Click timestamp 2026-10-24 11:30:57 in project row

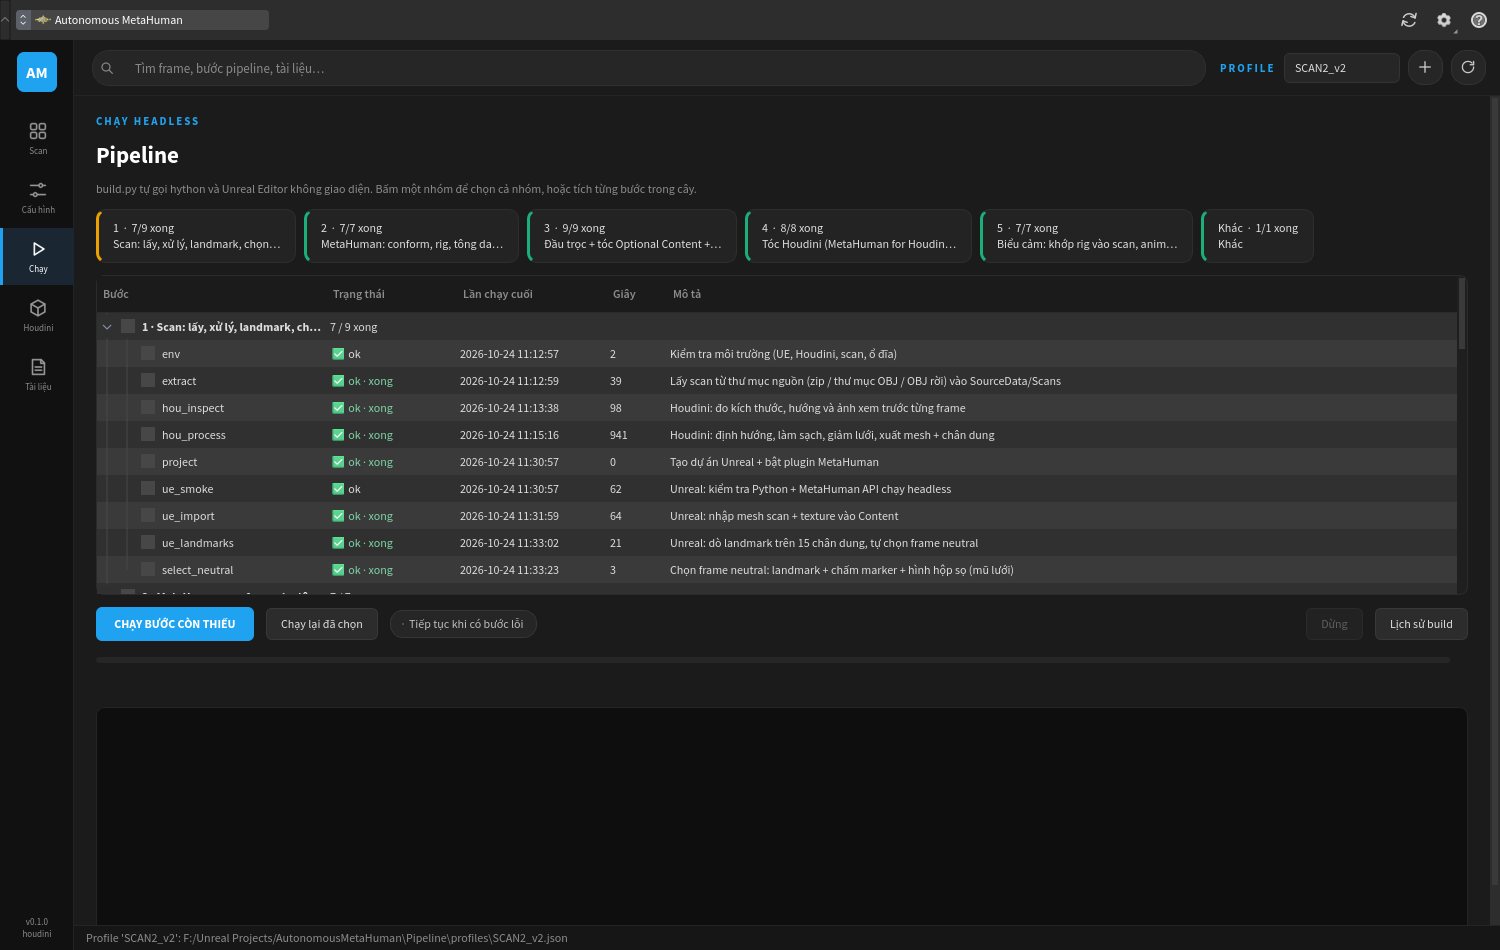[509, 462]
